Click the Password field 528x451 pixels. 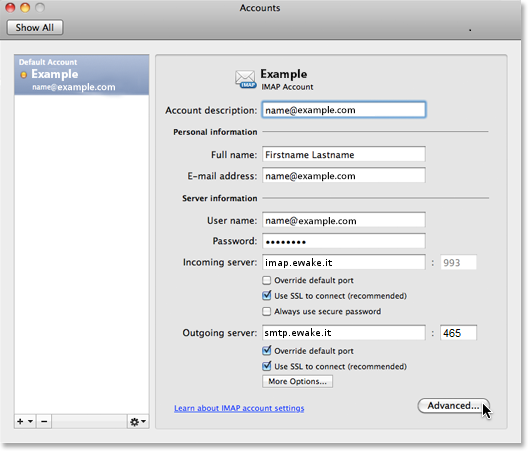(344, 241)
